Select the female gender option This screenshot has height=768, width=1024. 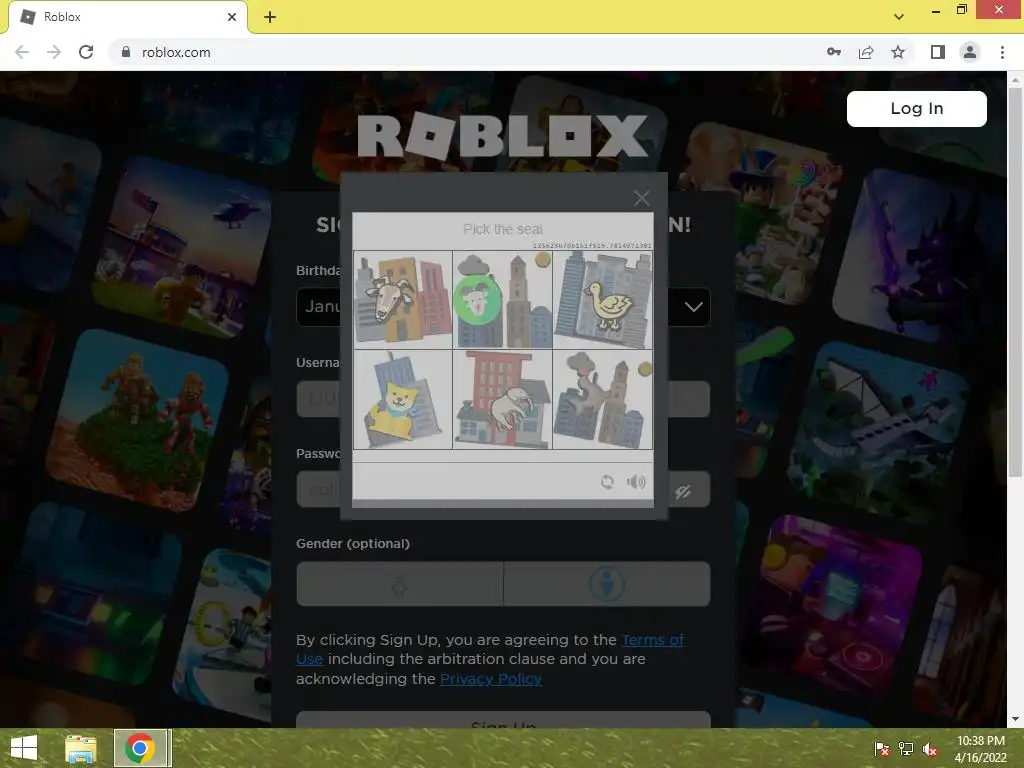400,584
